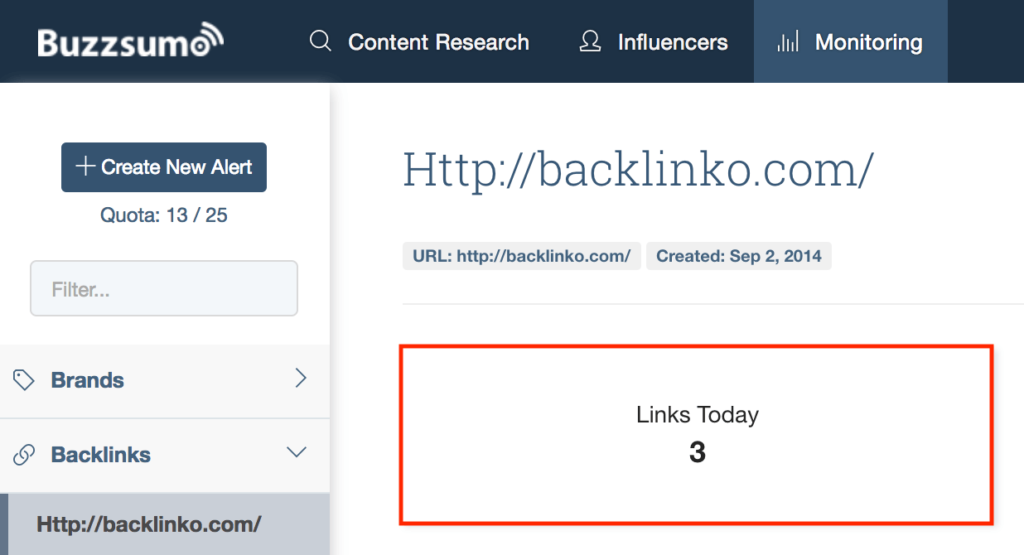Click the Links Today count box
The height and width of the screenshot is (555, 1024).
point(697,434)
